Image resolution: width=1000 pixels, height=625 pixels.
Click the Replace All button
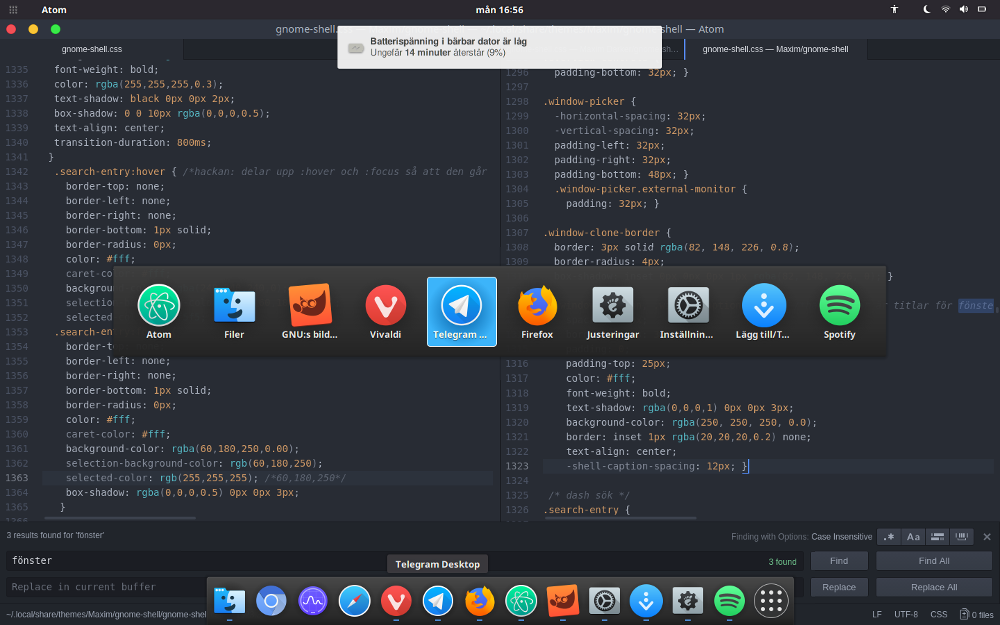934,587
